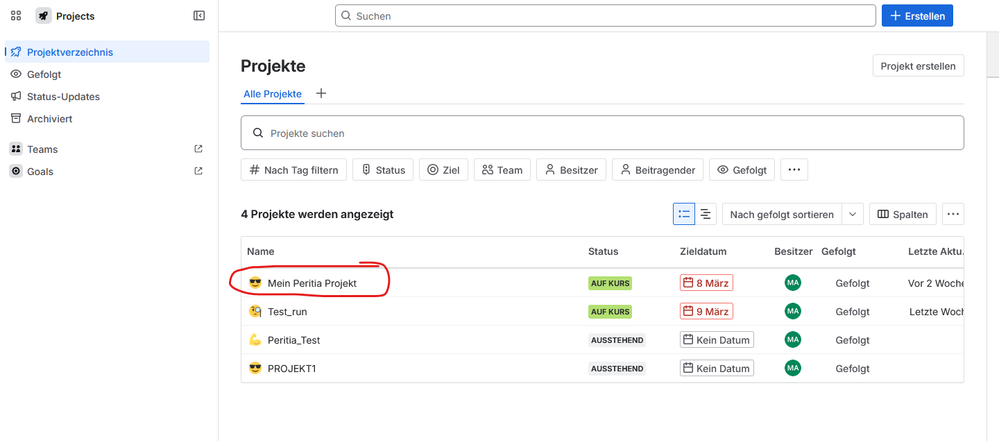The width and height of the screenshot is (999, 441).
Task: Click Nach gefolgt sortieren button
Action: click(782, 214)
